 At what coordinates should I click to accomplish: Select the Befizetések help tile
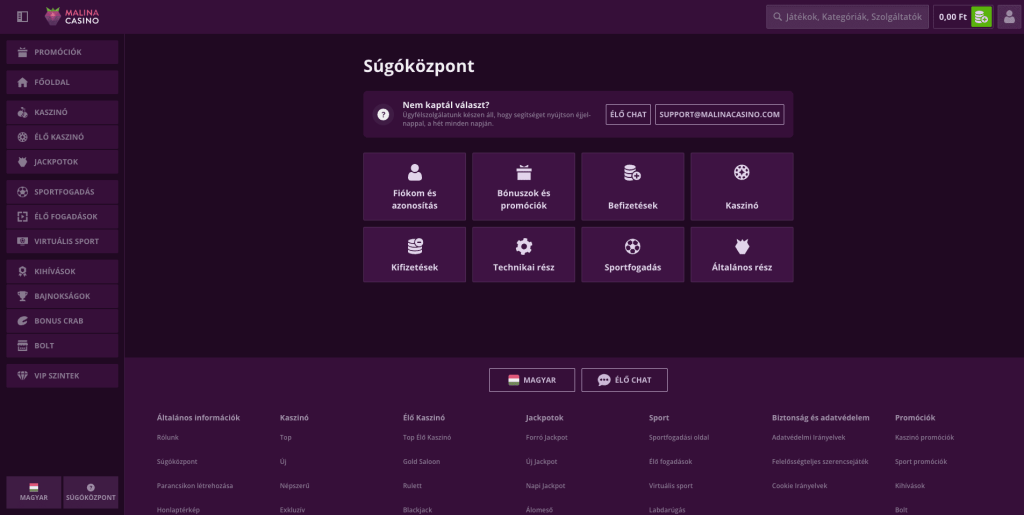click(632, 186)
